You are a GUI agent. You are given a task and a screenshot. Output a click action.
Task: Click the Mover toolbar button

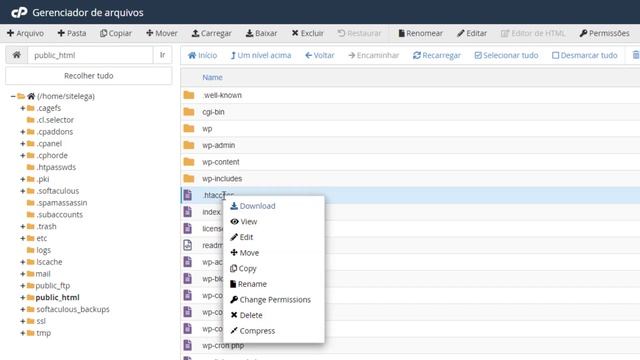(162, 33)
